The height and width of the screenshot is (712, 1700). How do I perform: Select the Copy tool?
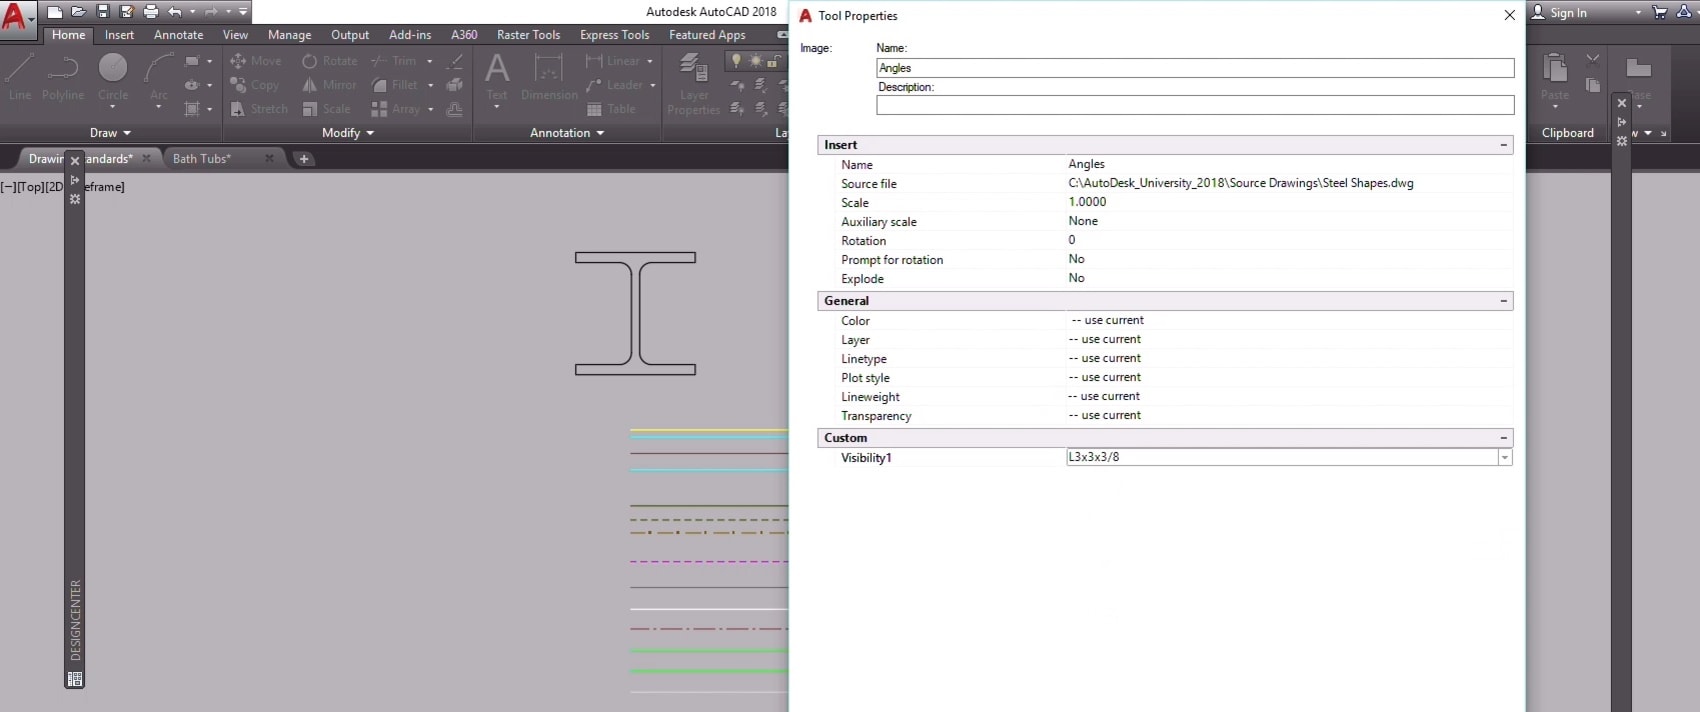[254, 85]
